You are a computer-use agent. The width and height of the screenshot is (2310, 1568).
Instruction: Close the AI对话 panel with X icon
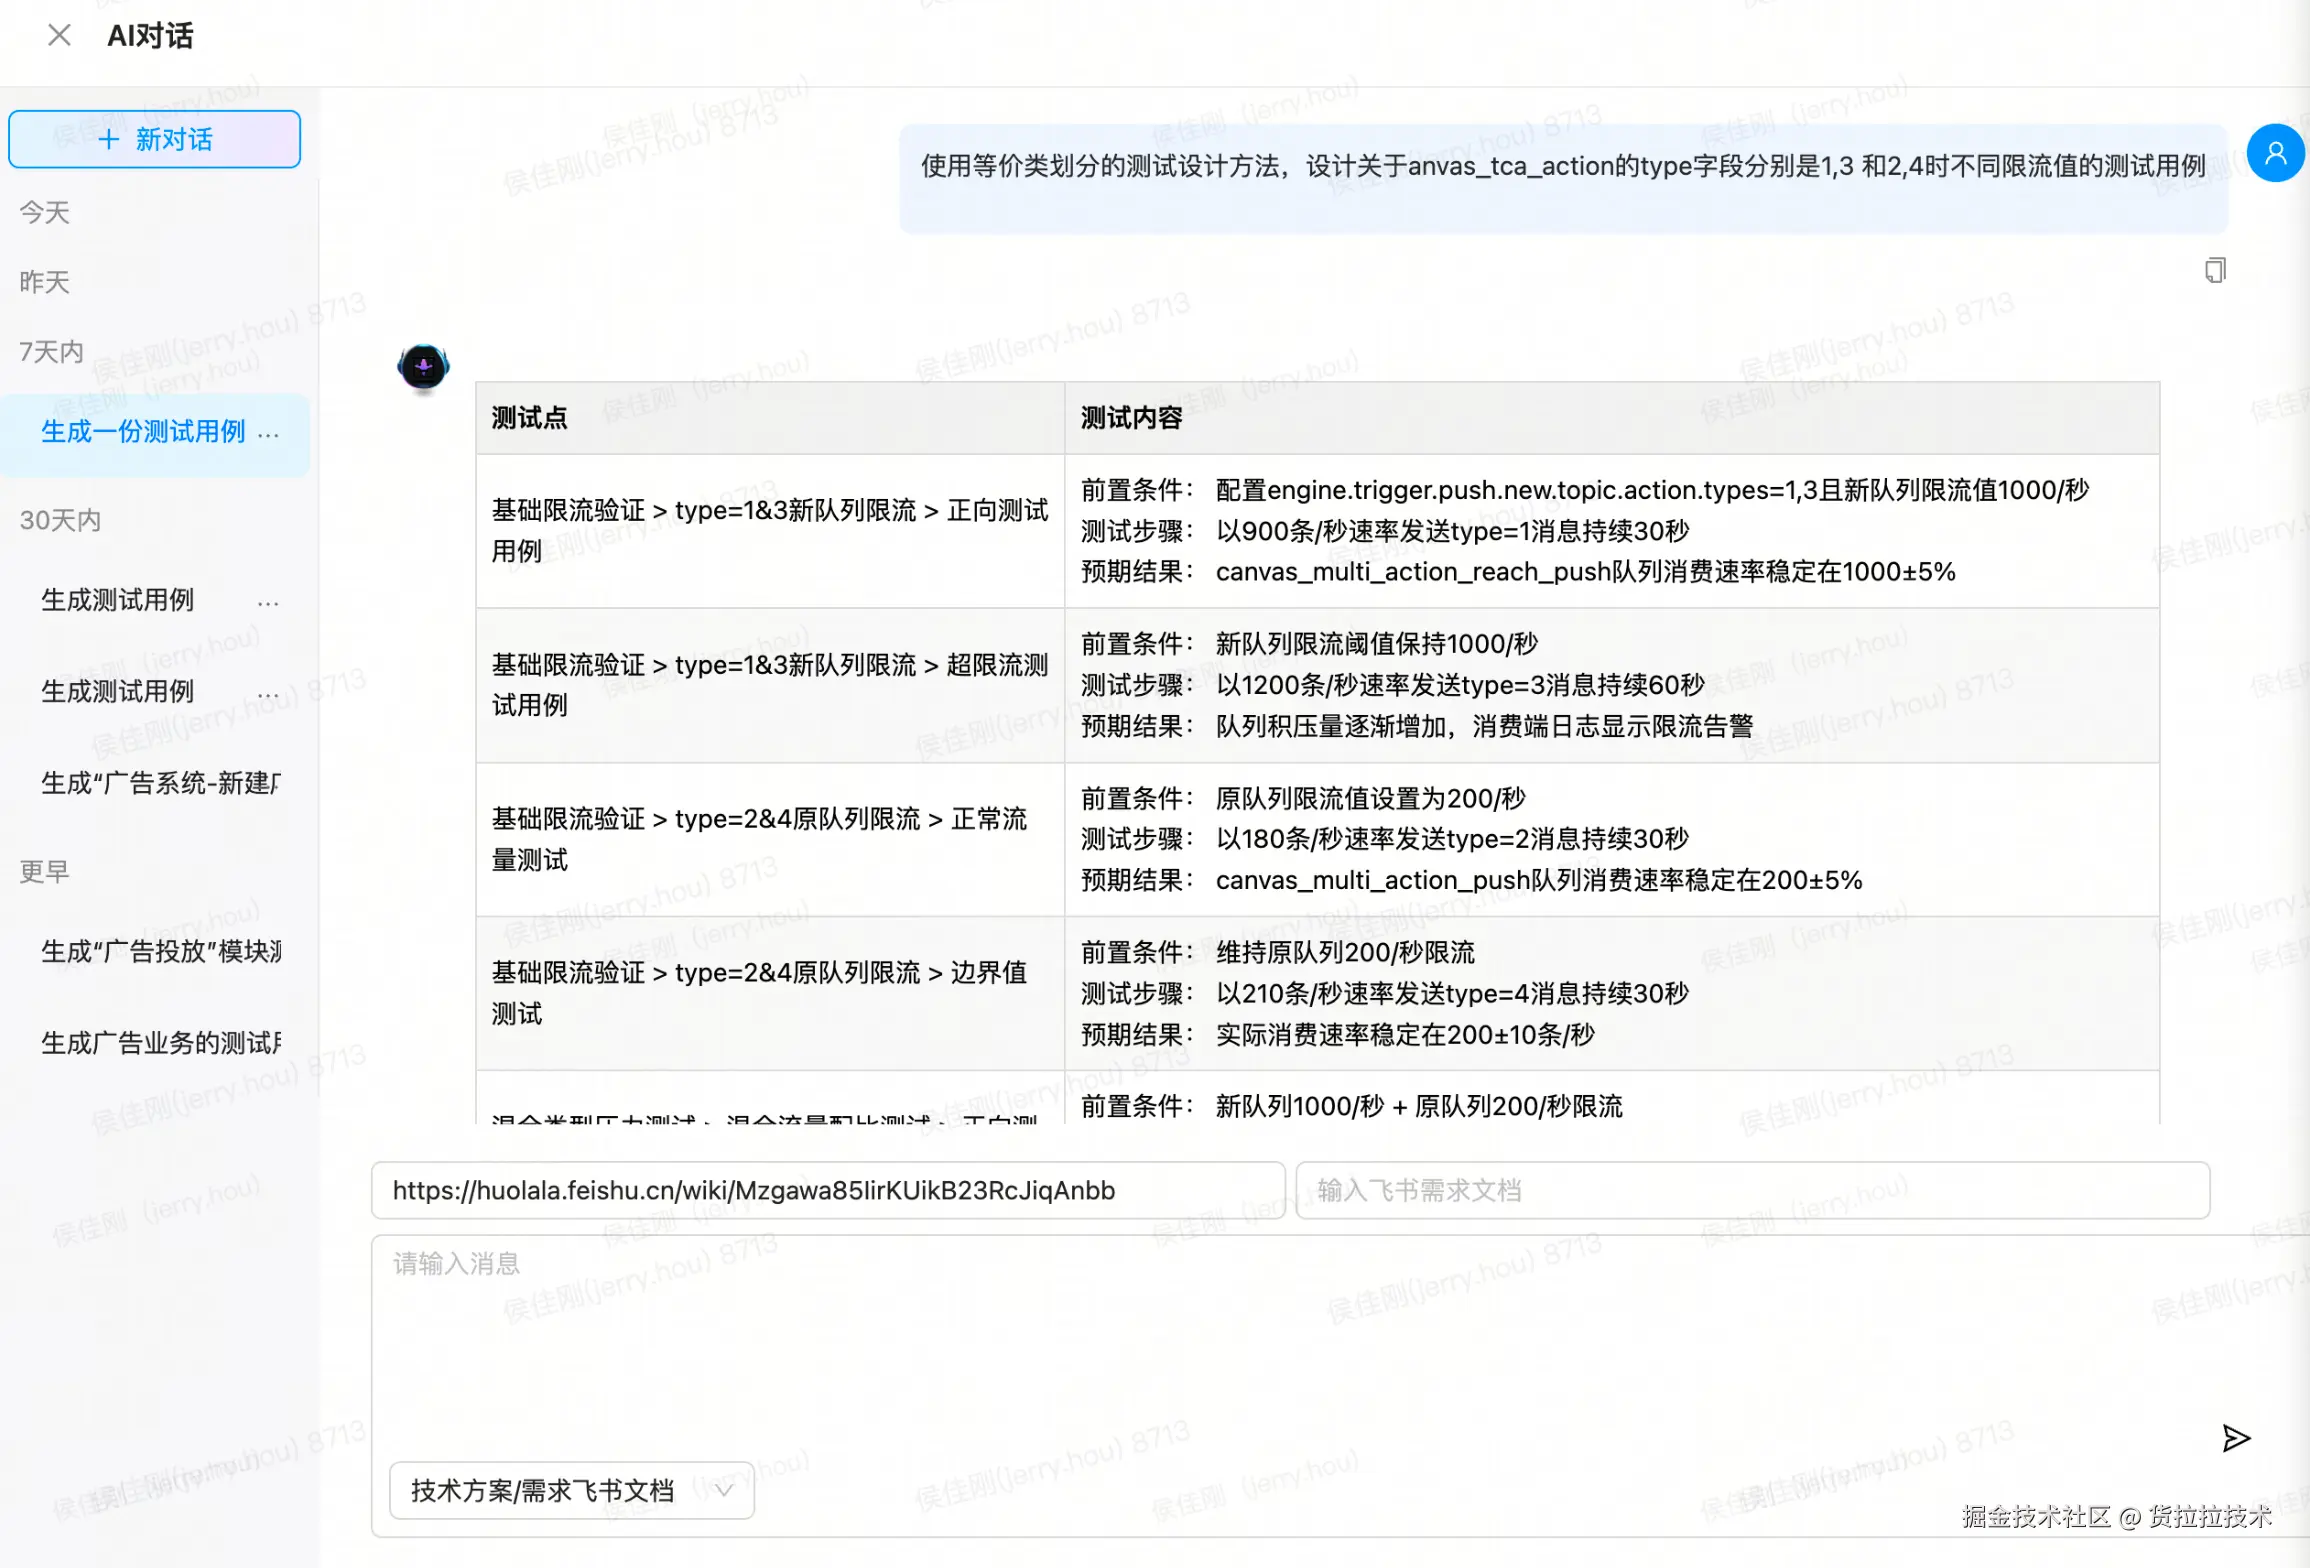point(59,36)
